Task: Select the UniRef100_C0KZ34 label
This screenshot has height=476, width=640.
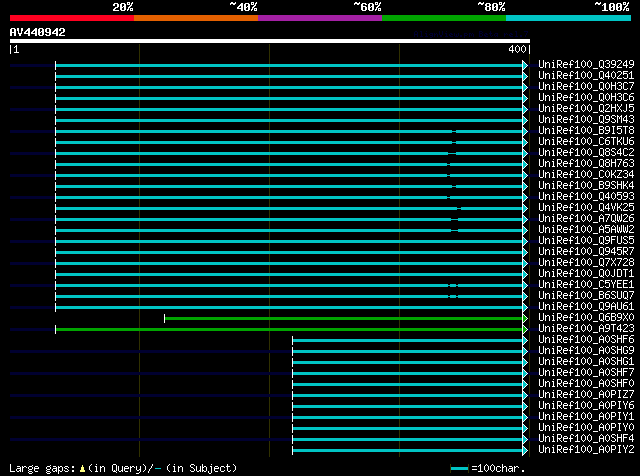Action: tap(586, 174)
